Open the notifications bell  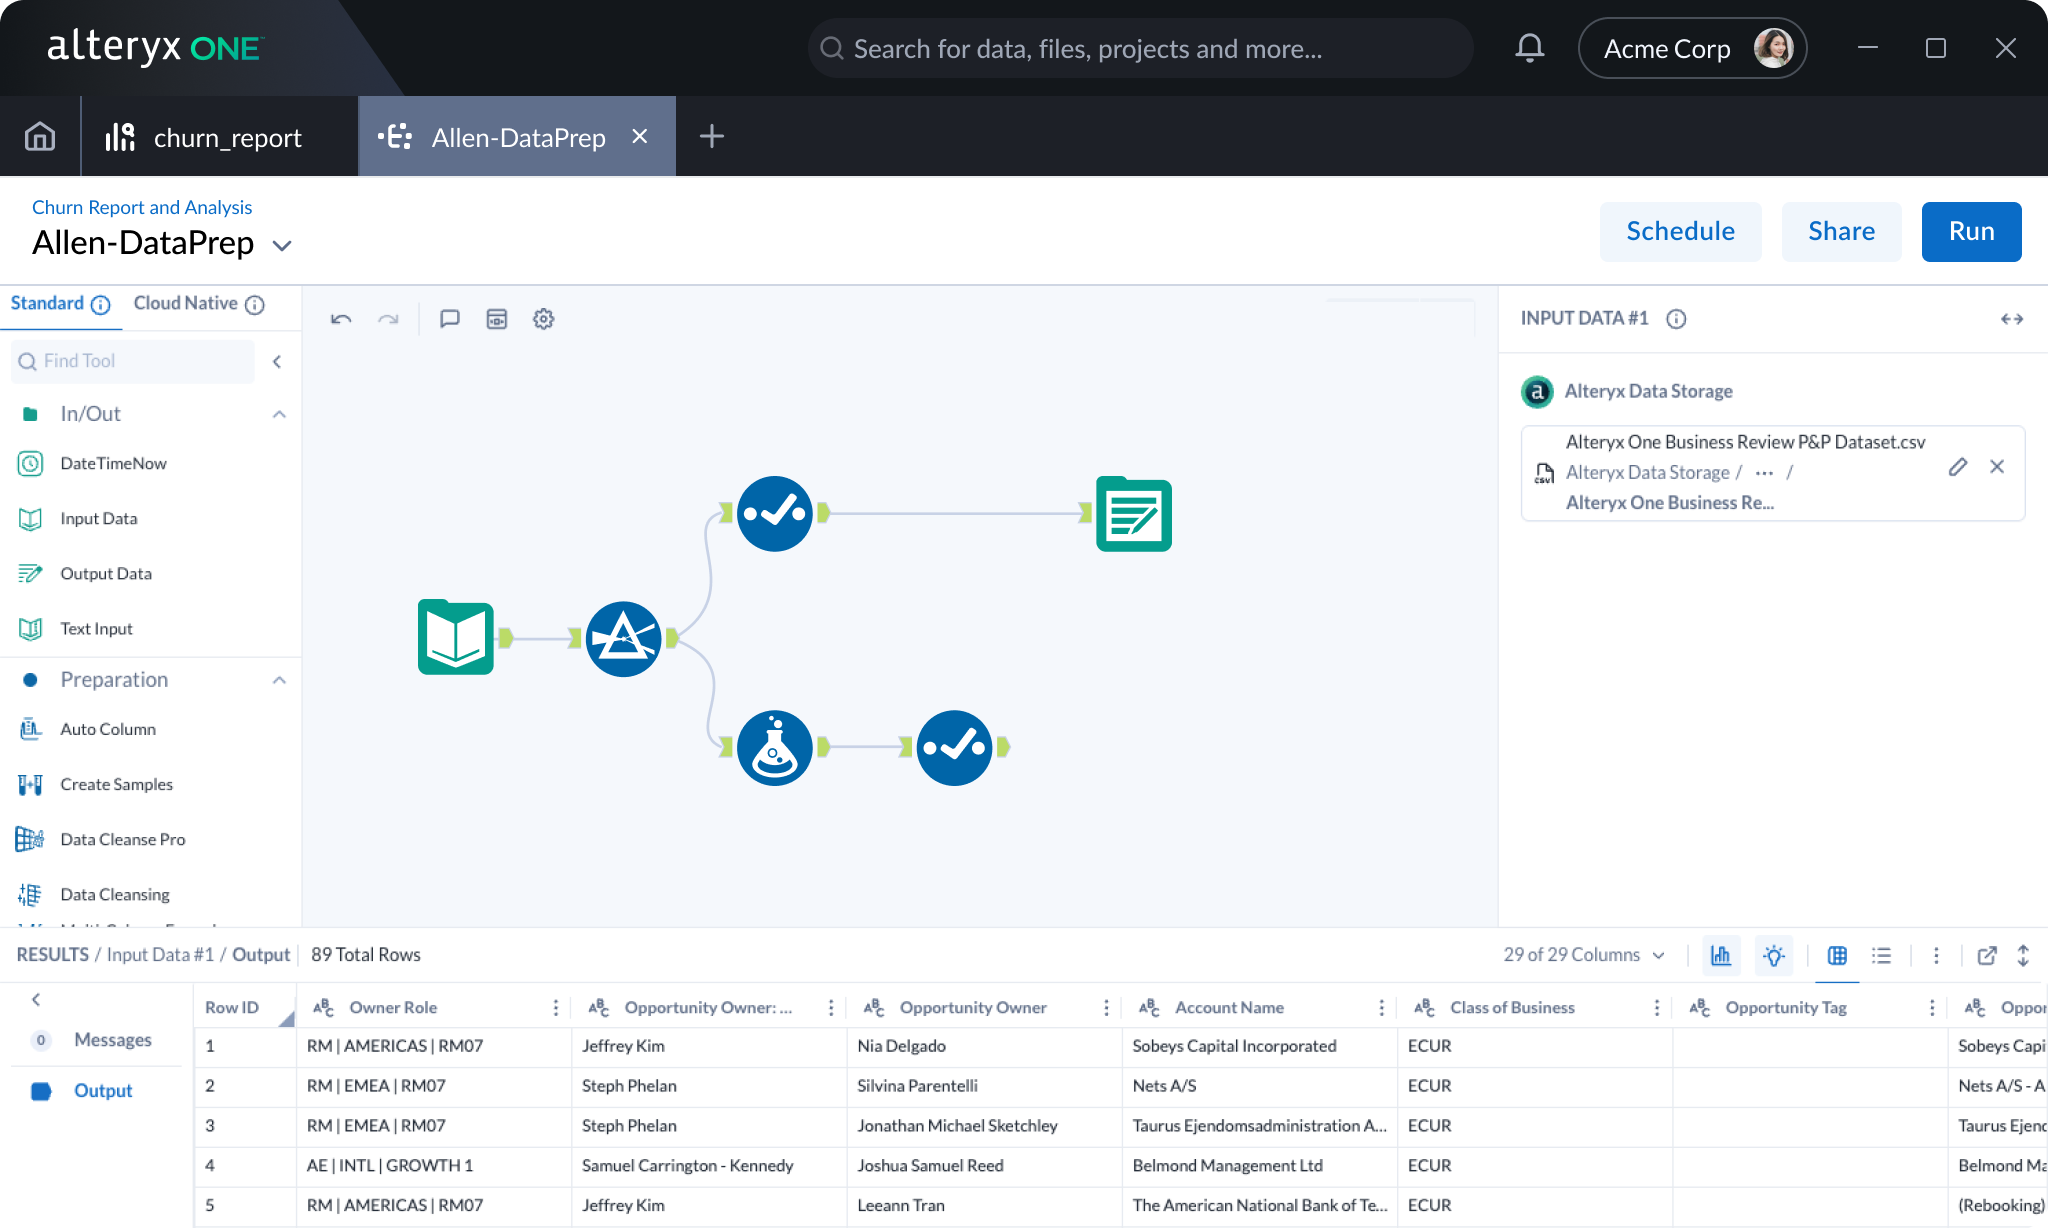1529,48
